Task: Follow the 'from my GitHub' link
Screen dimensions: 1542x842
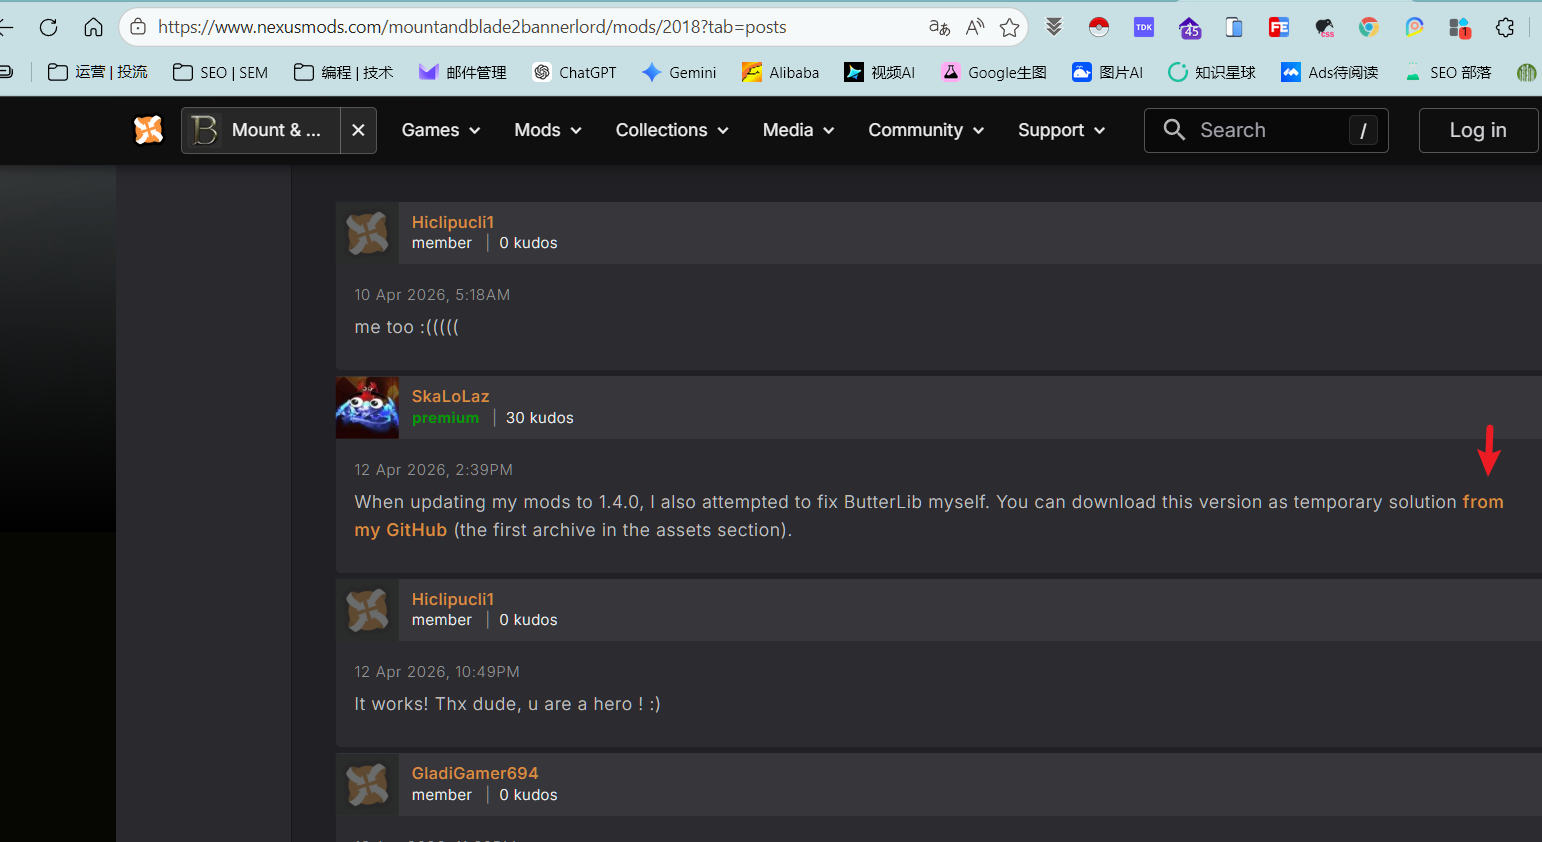Action: [x=401, y=530]
